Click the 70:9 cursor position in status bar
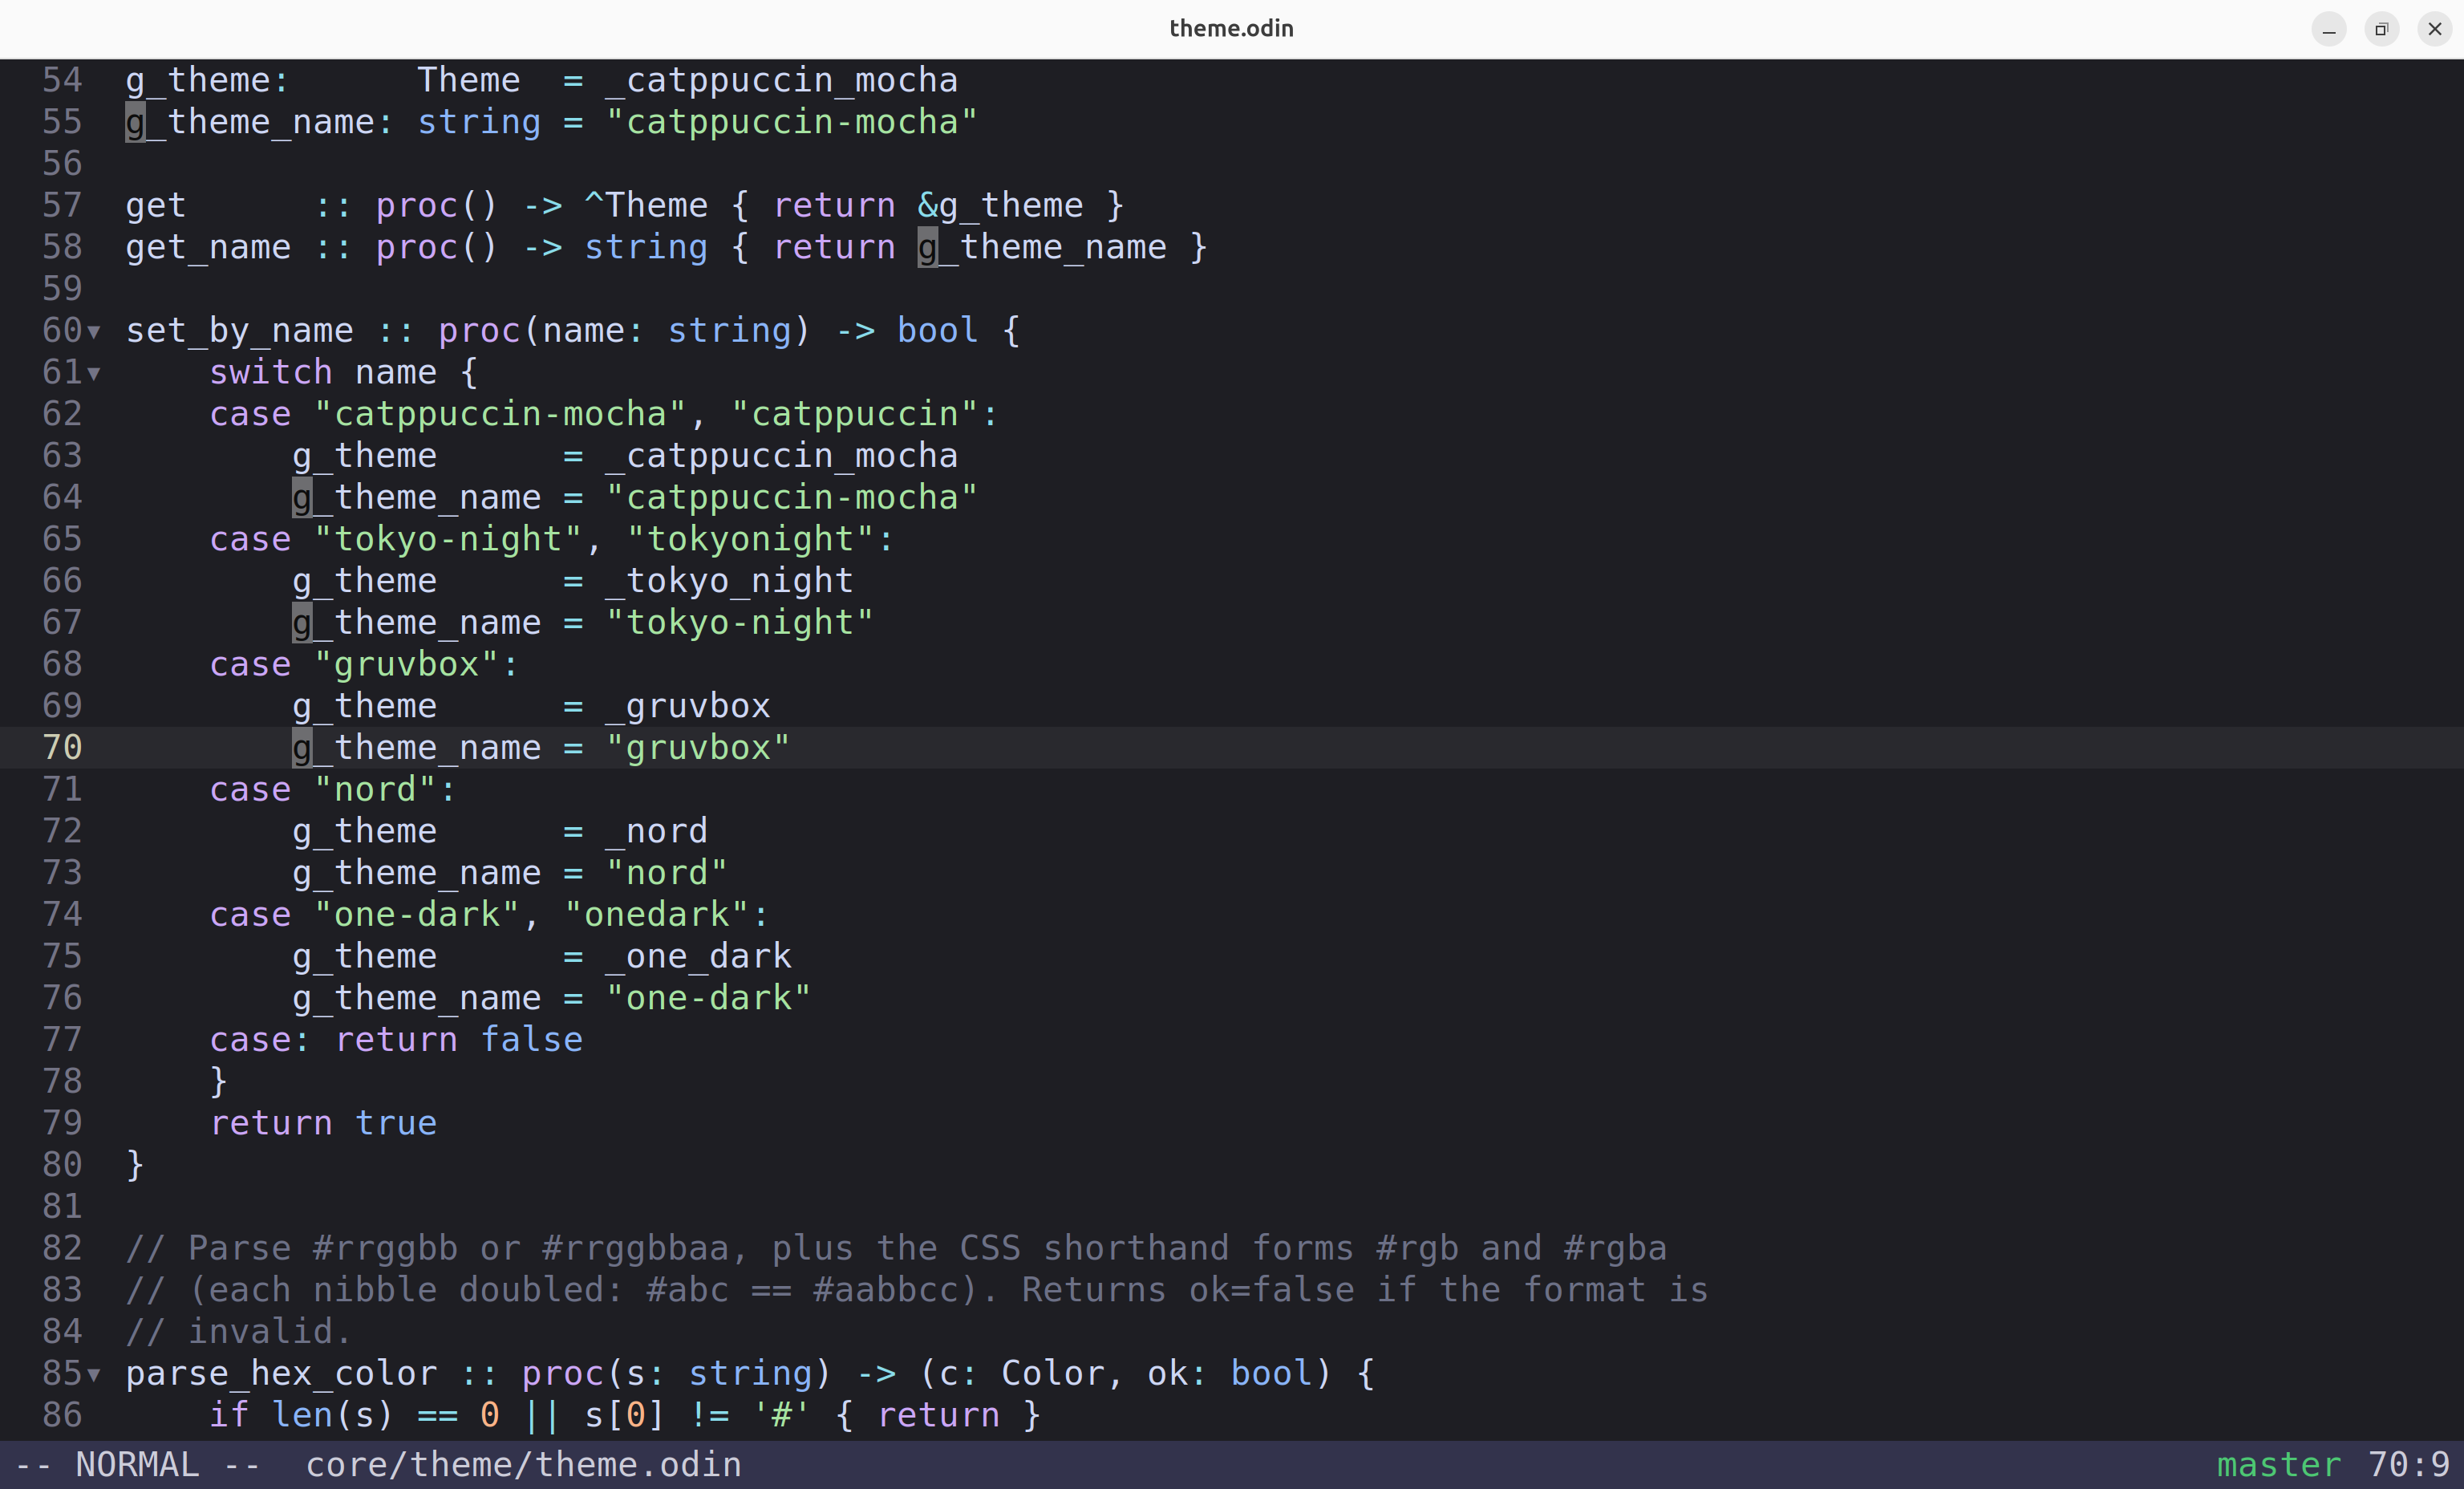Screen dimensions: 2464x1489 [2408, 1465]
